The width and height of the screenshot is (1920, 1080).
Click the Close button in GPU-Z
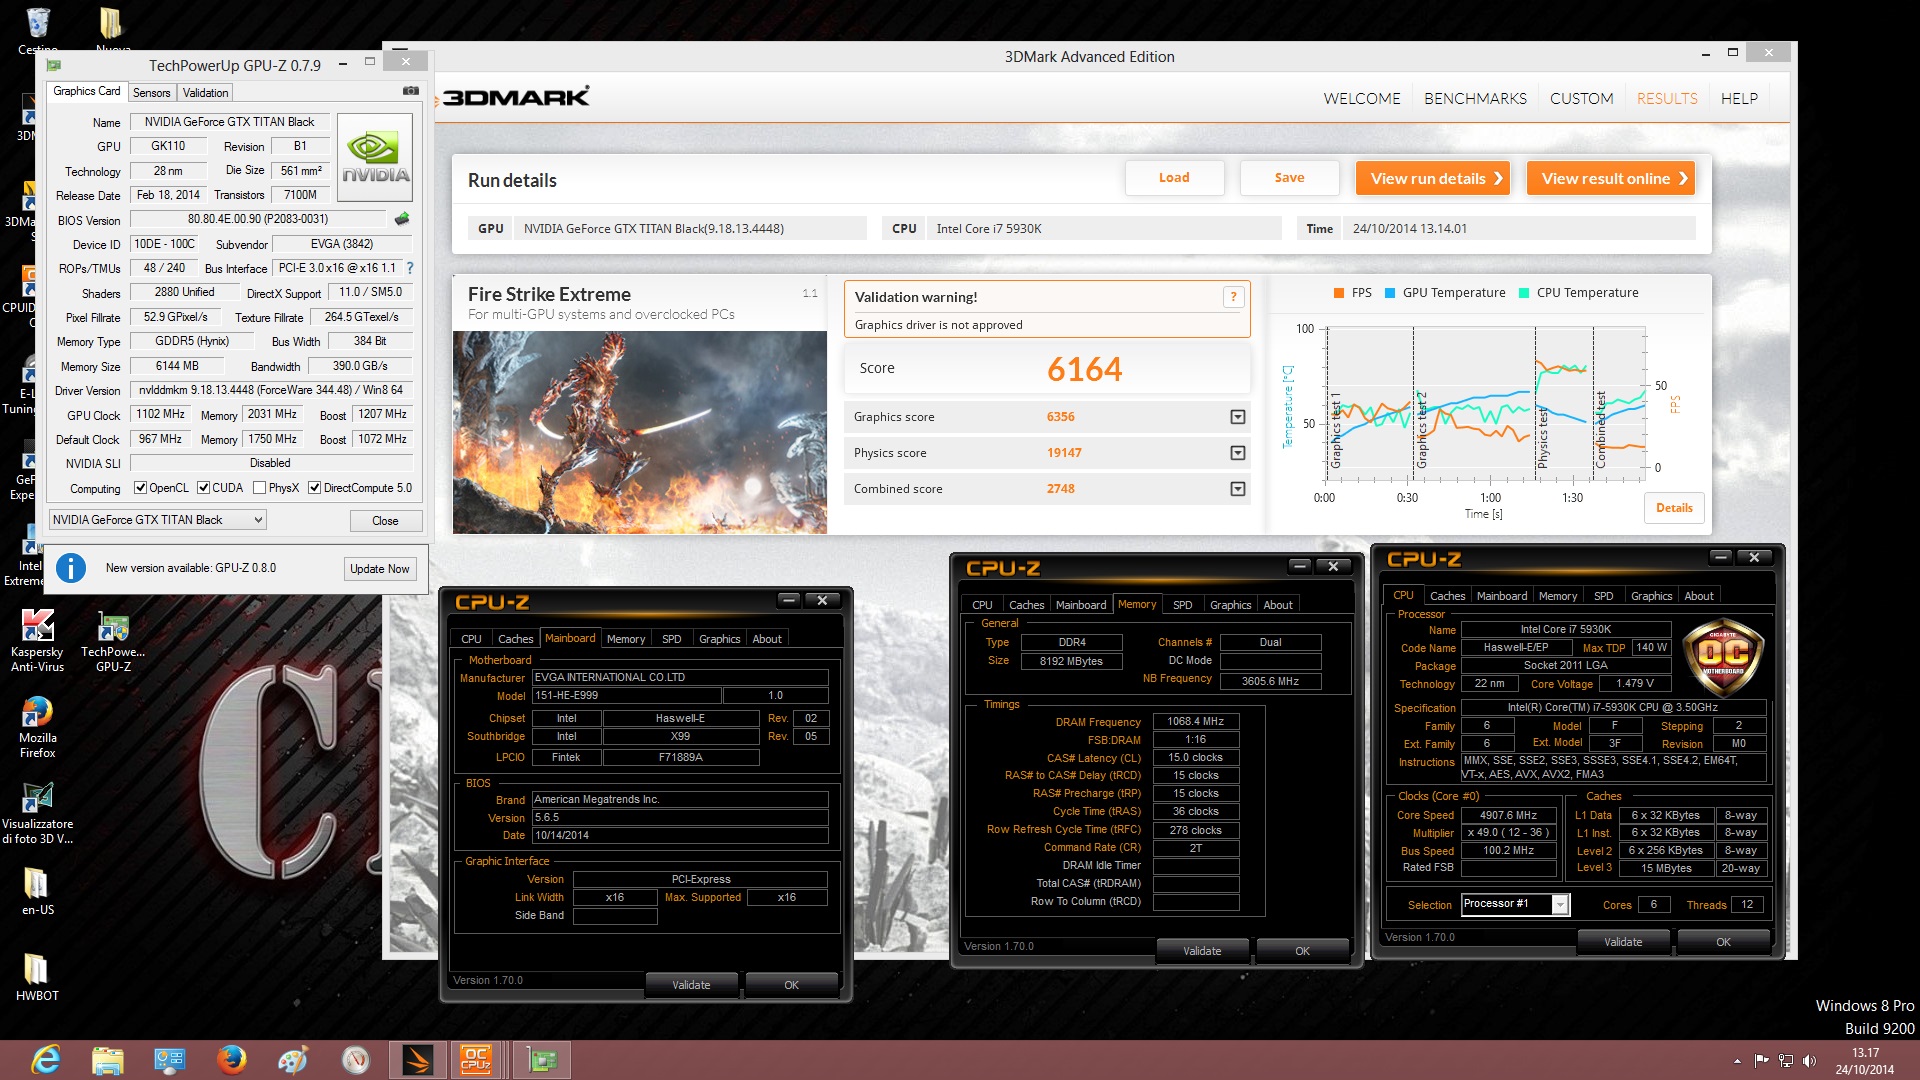click(385, 521)
